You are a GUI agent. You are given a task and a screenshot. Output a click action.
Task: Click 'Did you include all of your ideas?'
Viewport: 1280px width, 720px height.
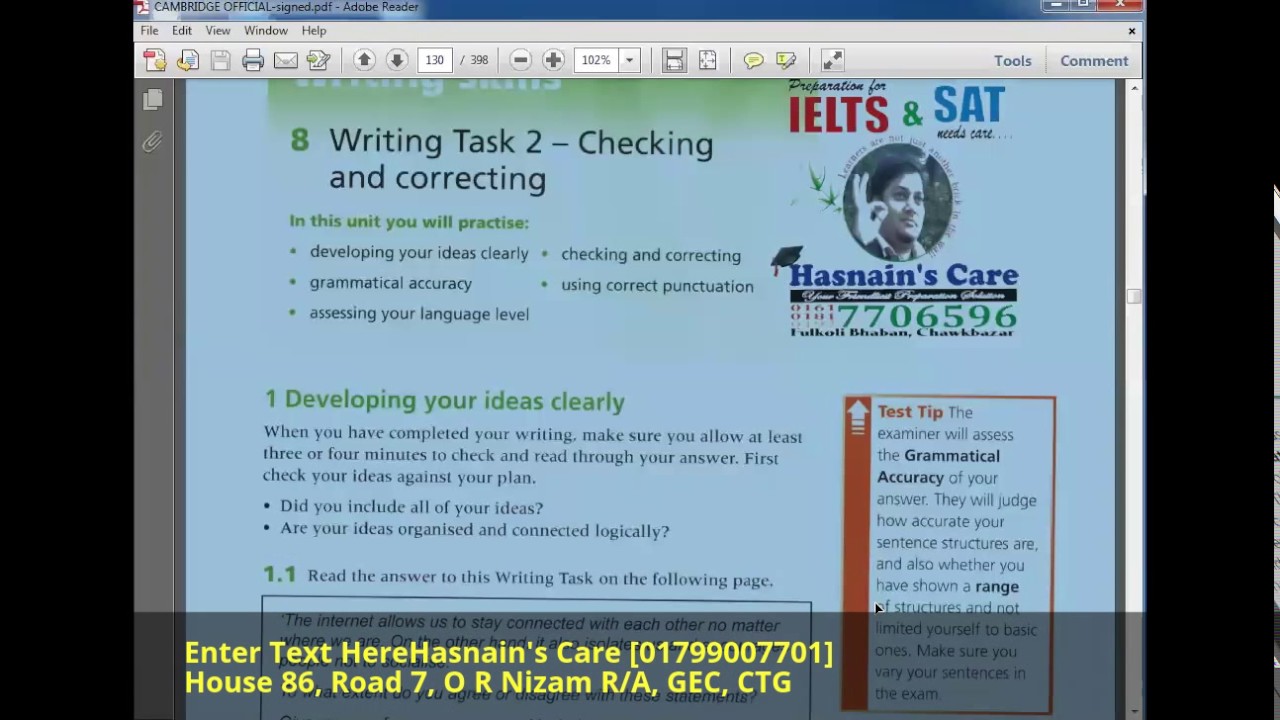[x=412, y=507]
